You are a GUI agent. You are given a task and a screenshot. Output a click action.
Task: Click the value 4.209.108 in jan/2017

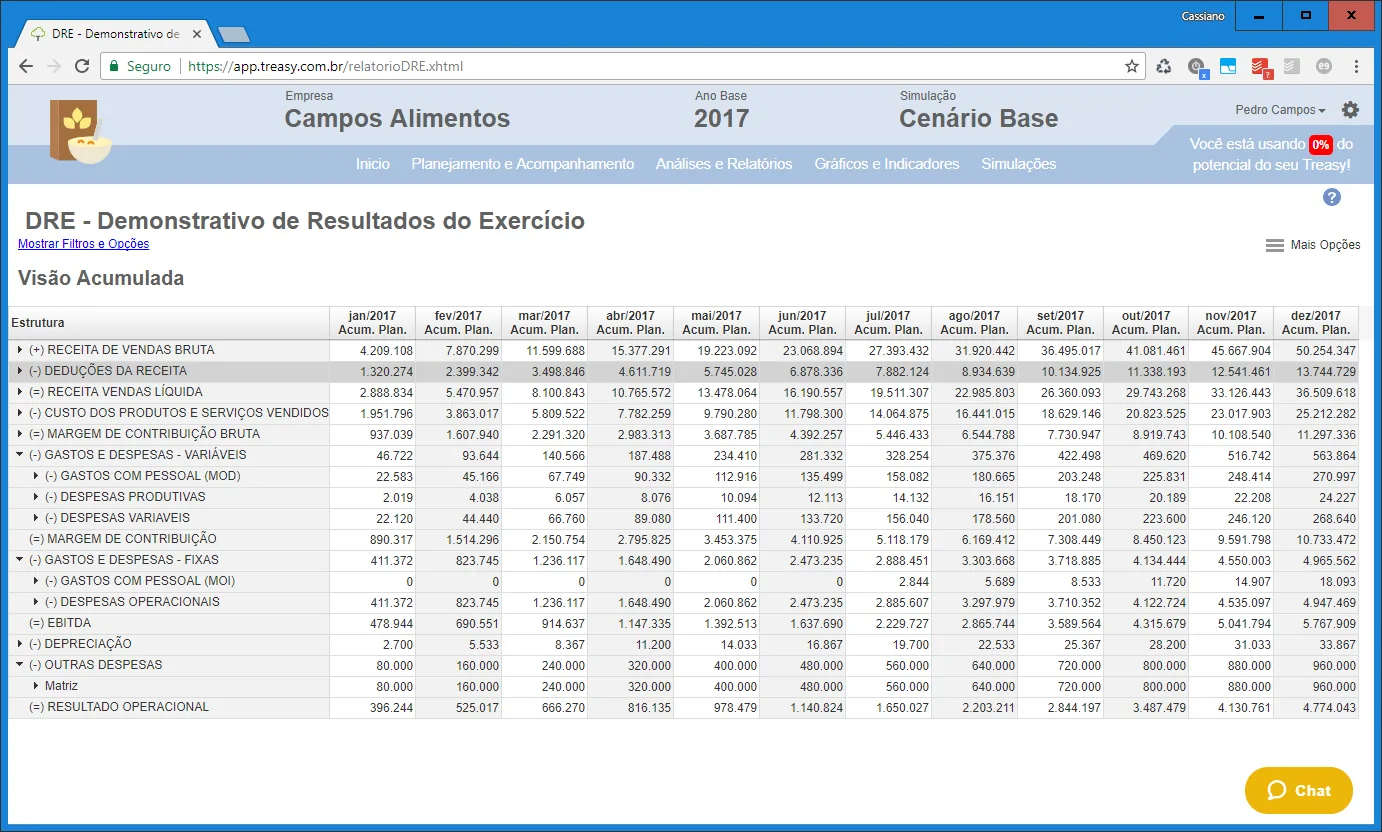[x=385, y=351]
